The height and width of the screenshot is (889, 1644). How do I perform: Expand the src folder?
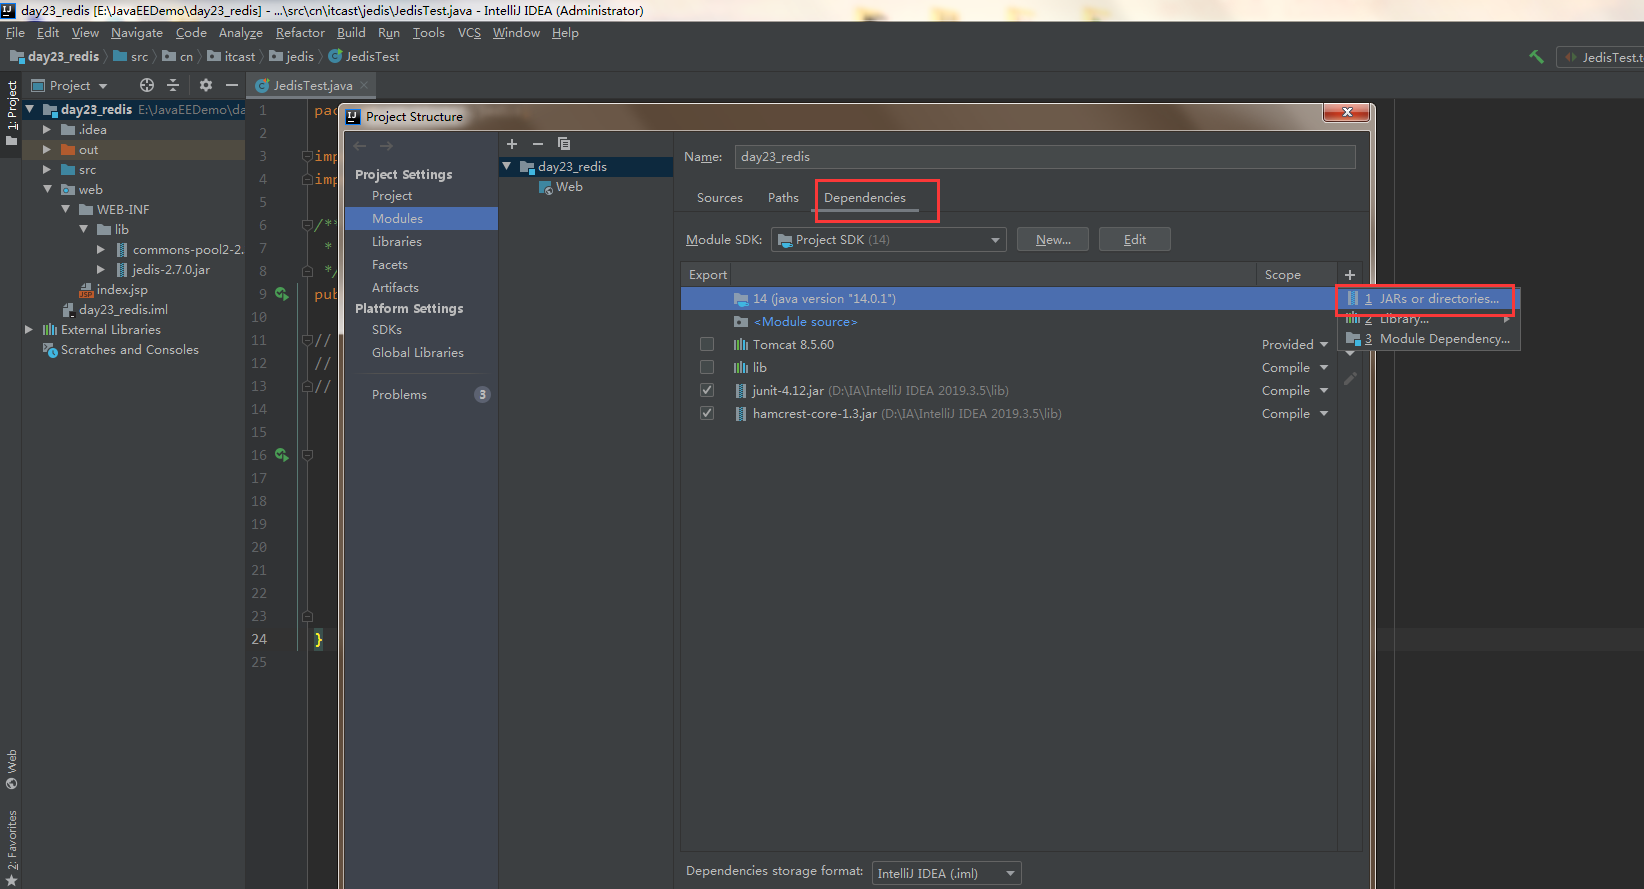pyautogui.click(x=47, y=170)
